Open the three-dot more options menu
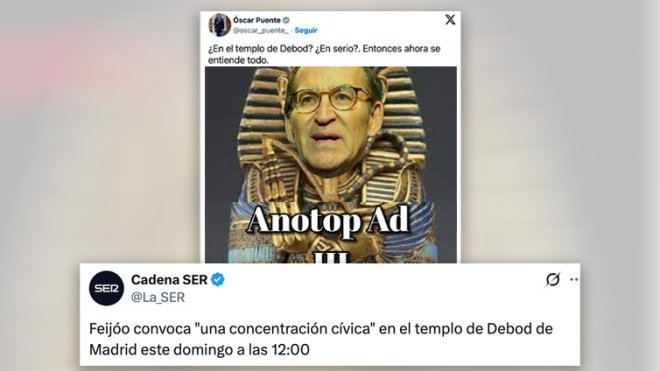 tap(574, 279)
